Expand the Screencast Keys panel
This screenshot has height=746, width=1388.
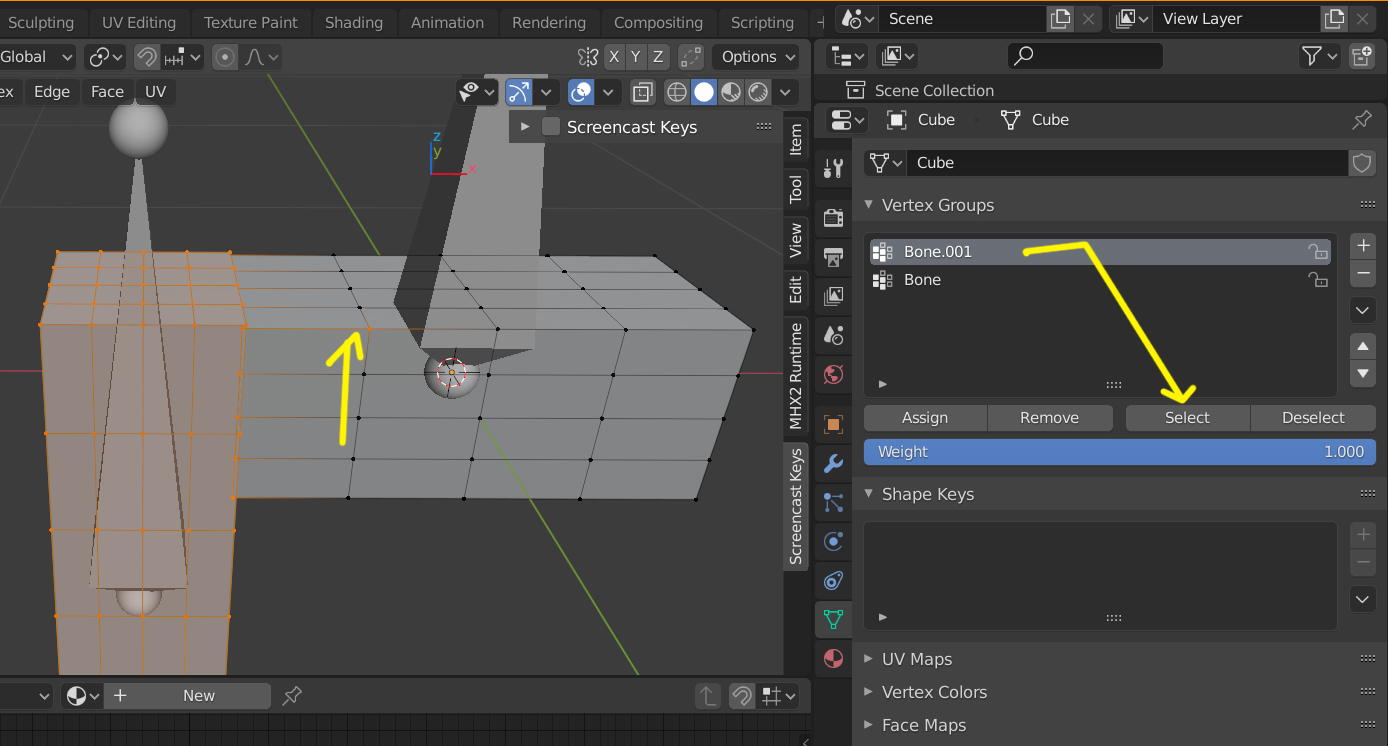(525, 127)
